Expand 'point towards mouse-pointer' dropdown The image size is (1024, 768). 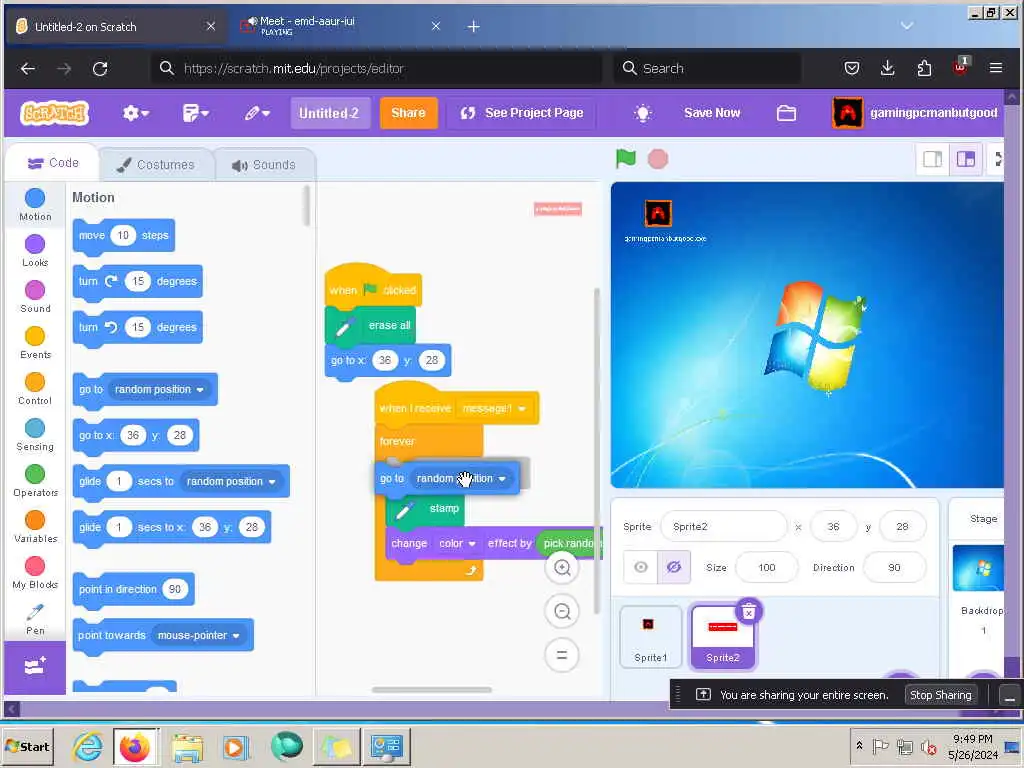pyautogui.click(x=236, y=635)
